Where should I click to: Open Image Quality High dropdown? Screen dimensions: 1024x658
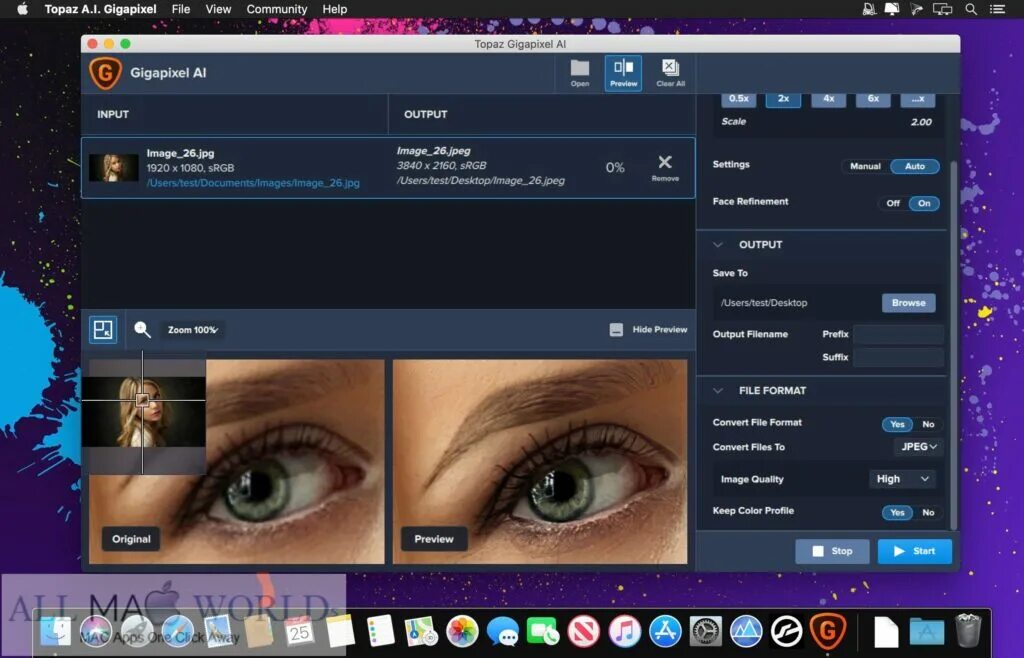coord(902,479)
